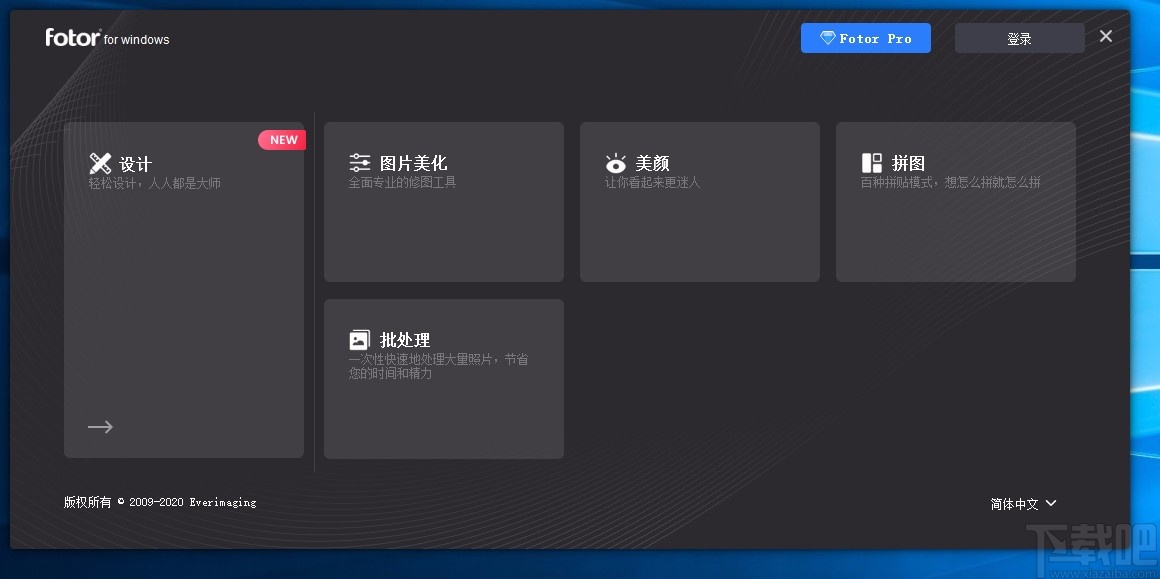Open 美颜 by clicking the eye icon

coord(616,162)
